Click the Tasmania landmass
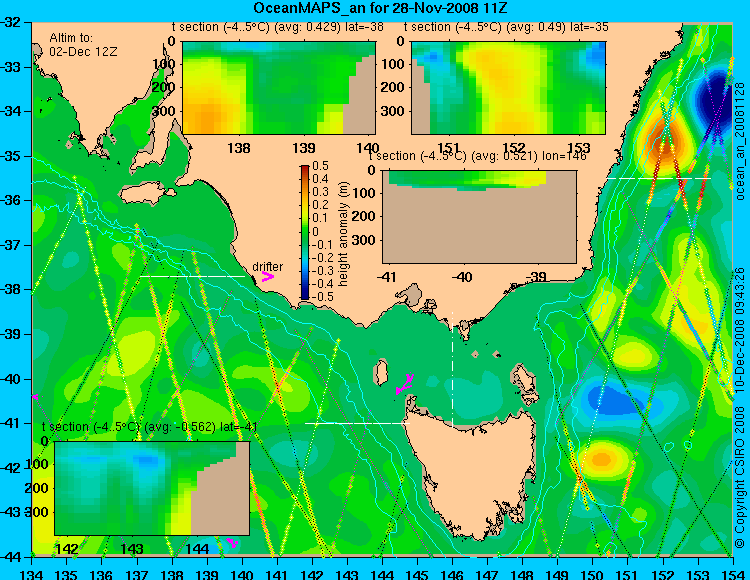The width and height of the screenshot is (750, 580). (x=469, y=473)
